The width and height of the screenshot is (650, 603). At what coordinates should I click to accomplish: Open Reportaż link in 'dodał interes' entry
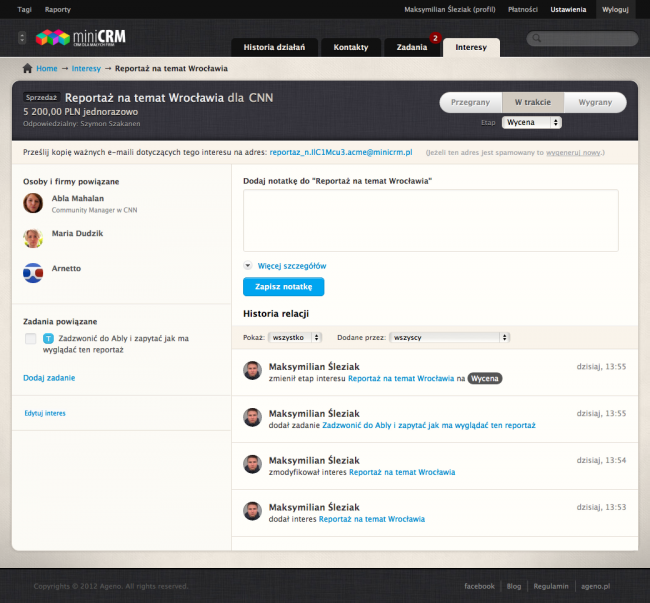click(372, 519)
